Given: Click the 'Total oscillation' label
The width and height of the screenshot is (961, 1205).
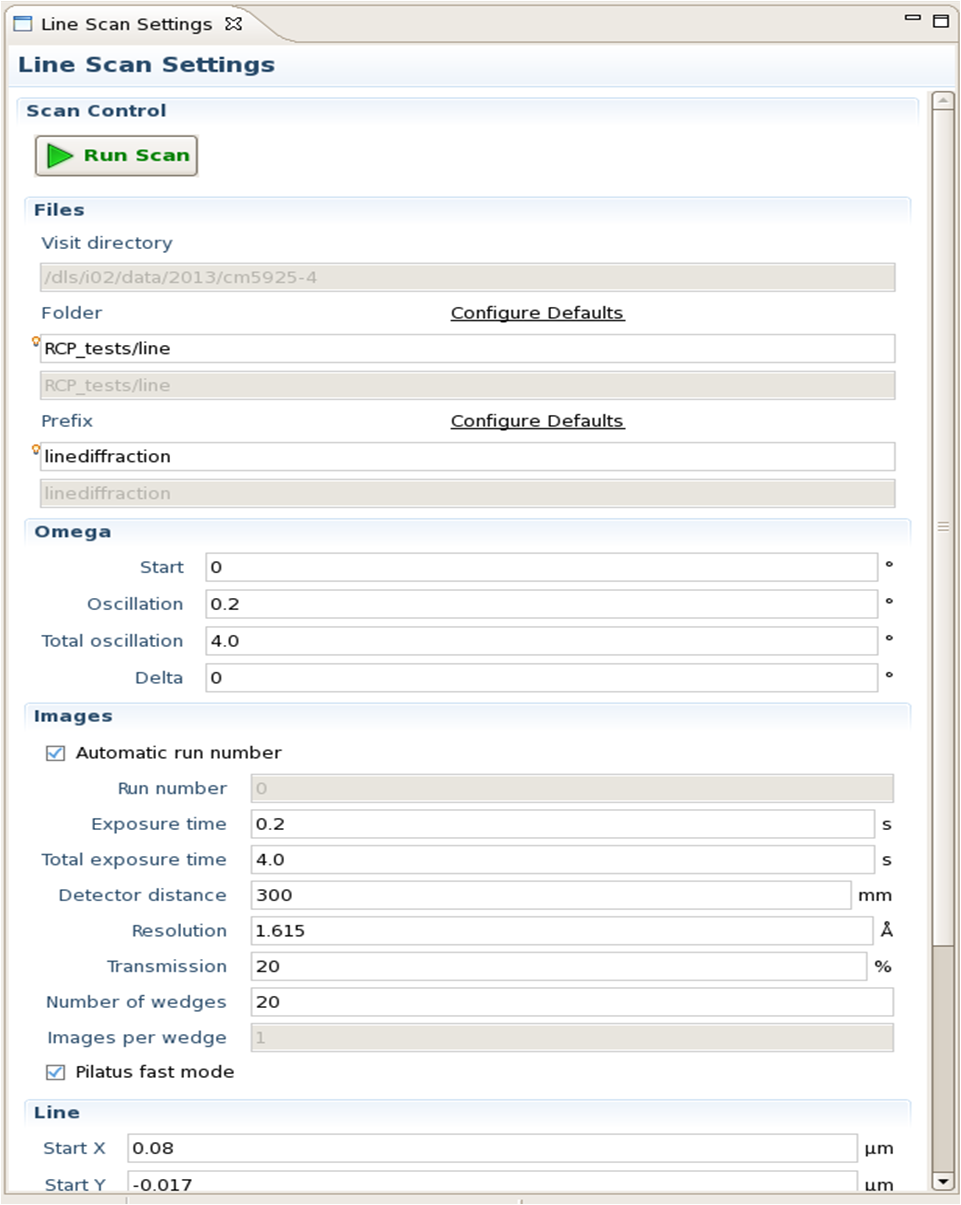Looking at the screenshot, I should point(112,641).
